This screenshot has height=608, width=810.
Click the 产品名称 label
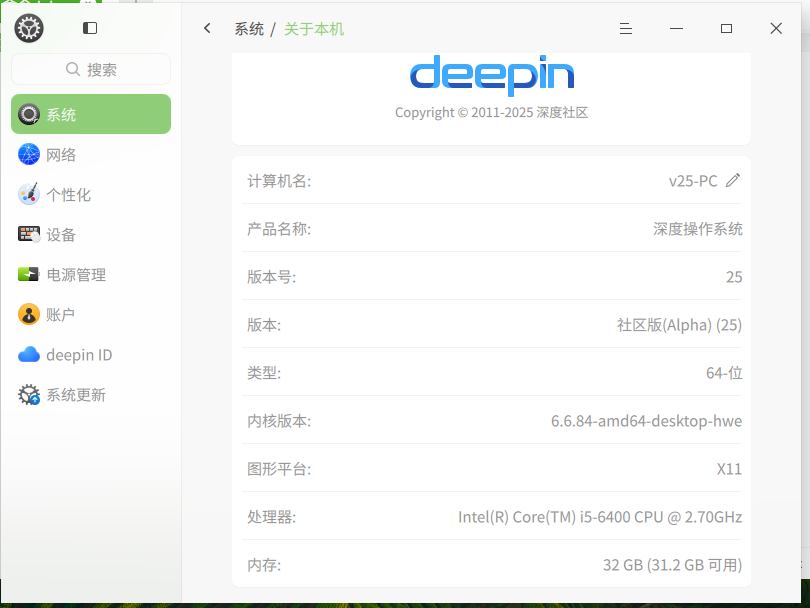279,229
